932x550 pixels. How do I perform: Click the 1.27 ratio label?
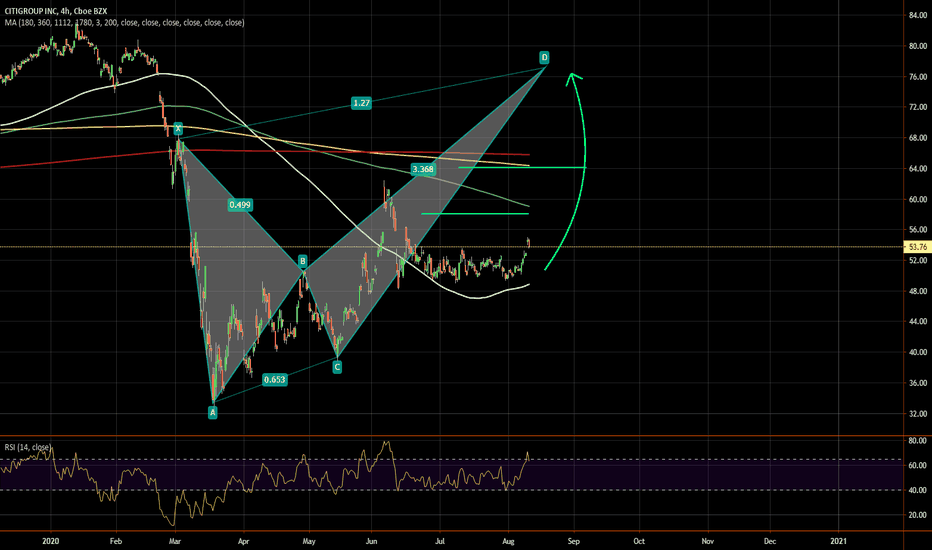tap(361, 103)
